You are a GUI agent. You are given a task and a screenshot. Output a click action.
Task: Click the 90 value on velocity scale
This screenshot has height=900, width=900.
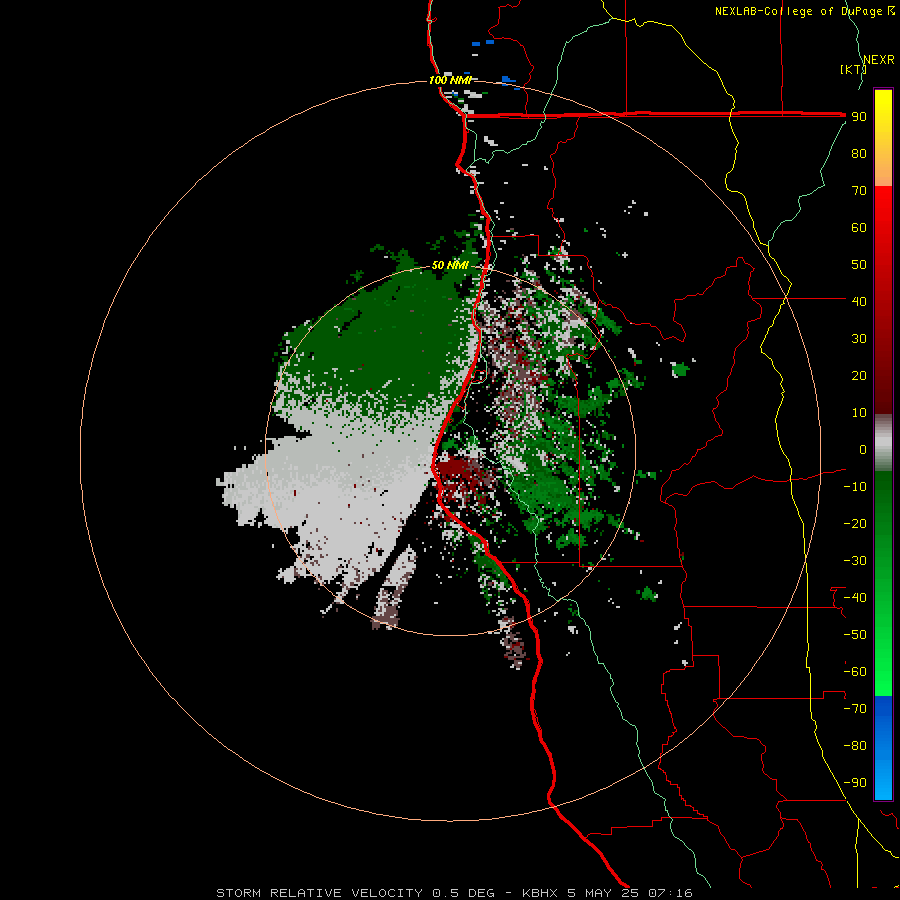[859, 117]
